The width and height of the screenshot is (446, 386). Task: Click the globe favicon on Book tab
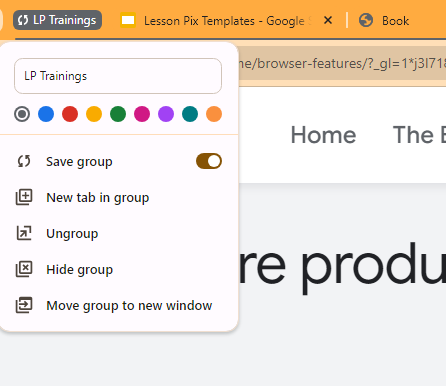point(366,20)
